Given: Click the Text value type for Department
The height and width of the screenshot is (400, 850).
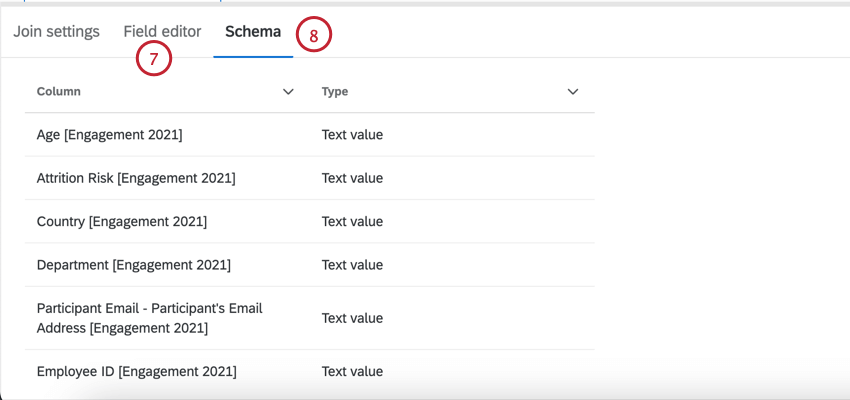Looking at the screenshot, I should pos(352,264).
